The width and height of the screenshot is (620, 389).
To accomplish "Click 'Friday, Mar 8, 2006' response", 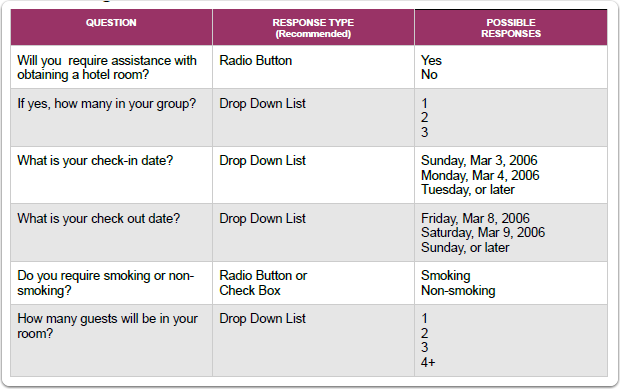I will pos(475,218).
